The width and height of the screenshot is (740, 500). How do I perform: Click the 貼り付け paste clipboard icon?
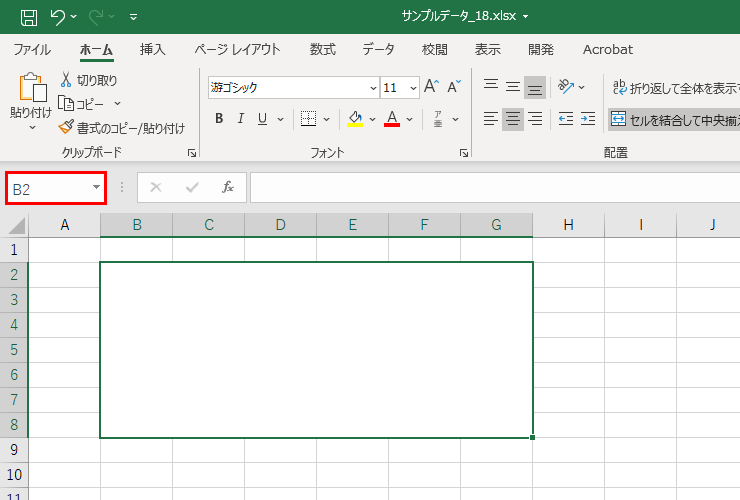(x=32, y=87)
